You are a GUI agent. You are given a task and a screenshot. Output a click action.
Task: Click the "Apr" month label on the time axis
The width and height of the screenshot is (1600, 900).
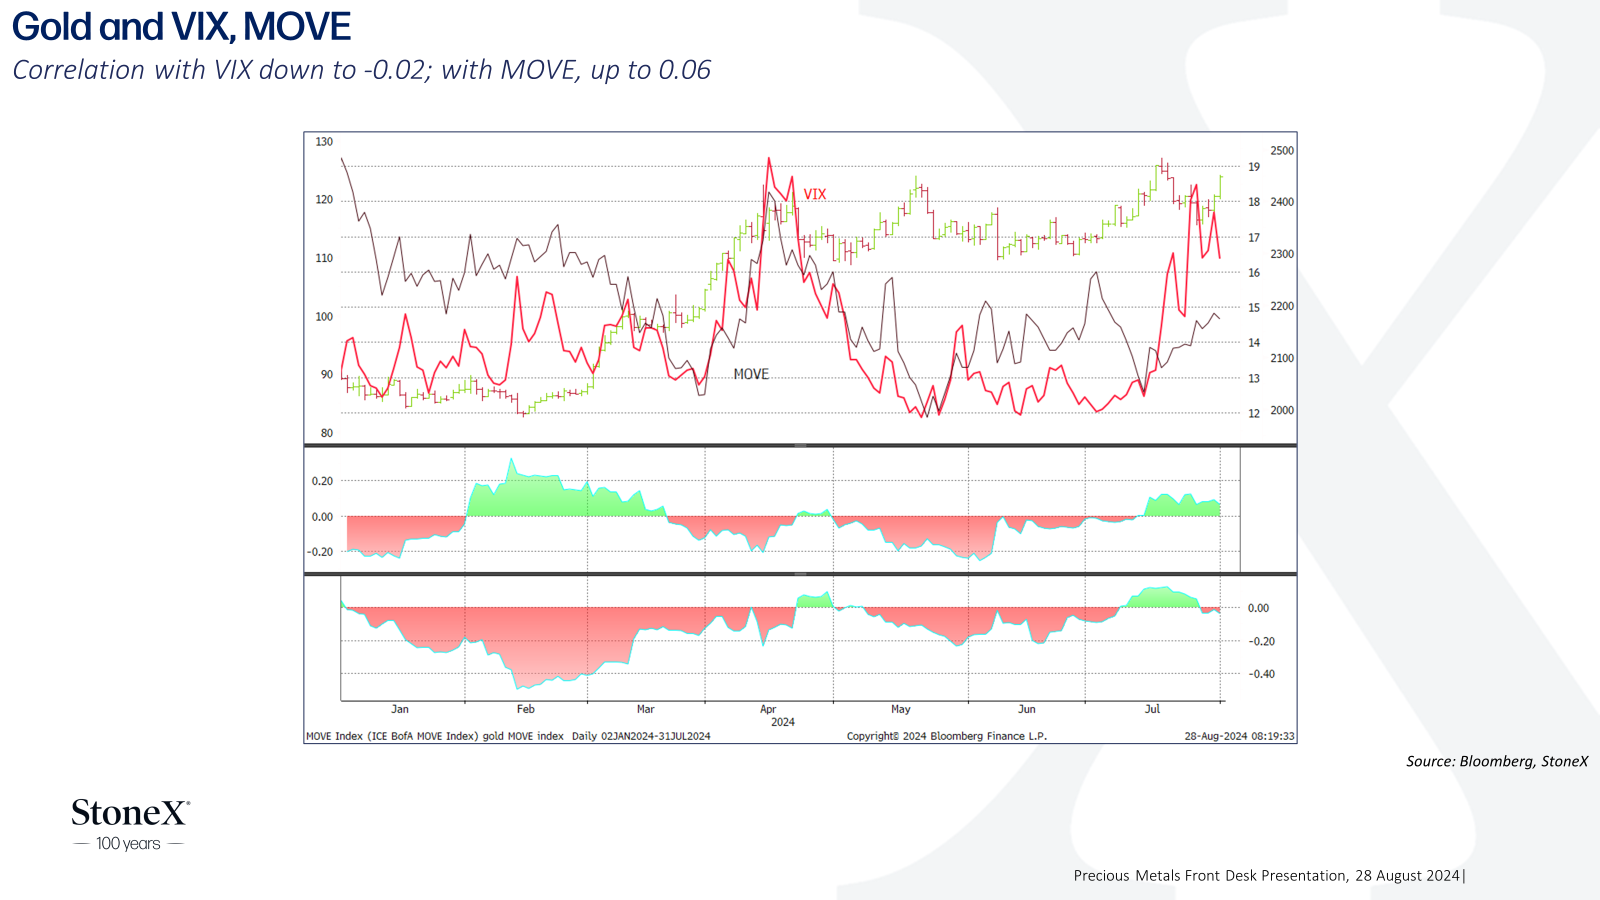(768, 709)
